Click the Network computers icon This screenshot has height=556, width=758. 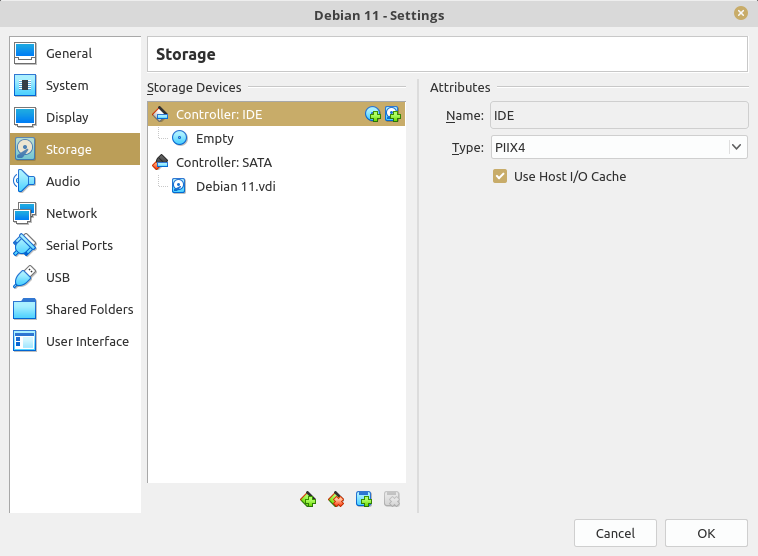point(25,213)
